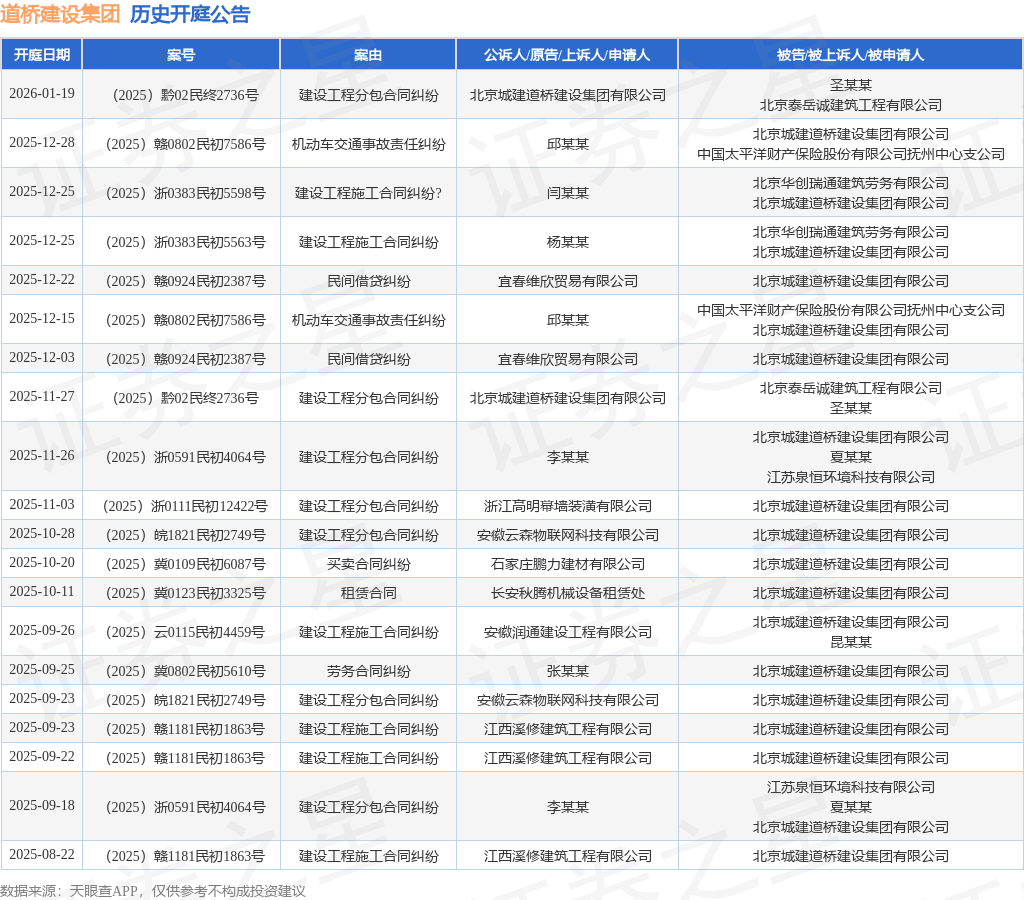1024x900 pixels.
Task: Select case number 冀0109民初6087号
Action: pyautogui.click(x=185, y=564)
